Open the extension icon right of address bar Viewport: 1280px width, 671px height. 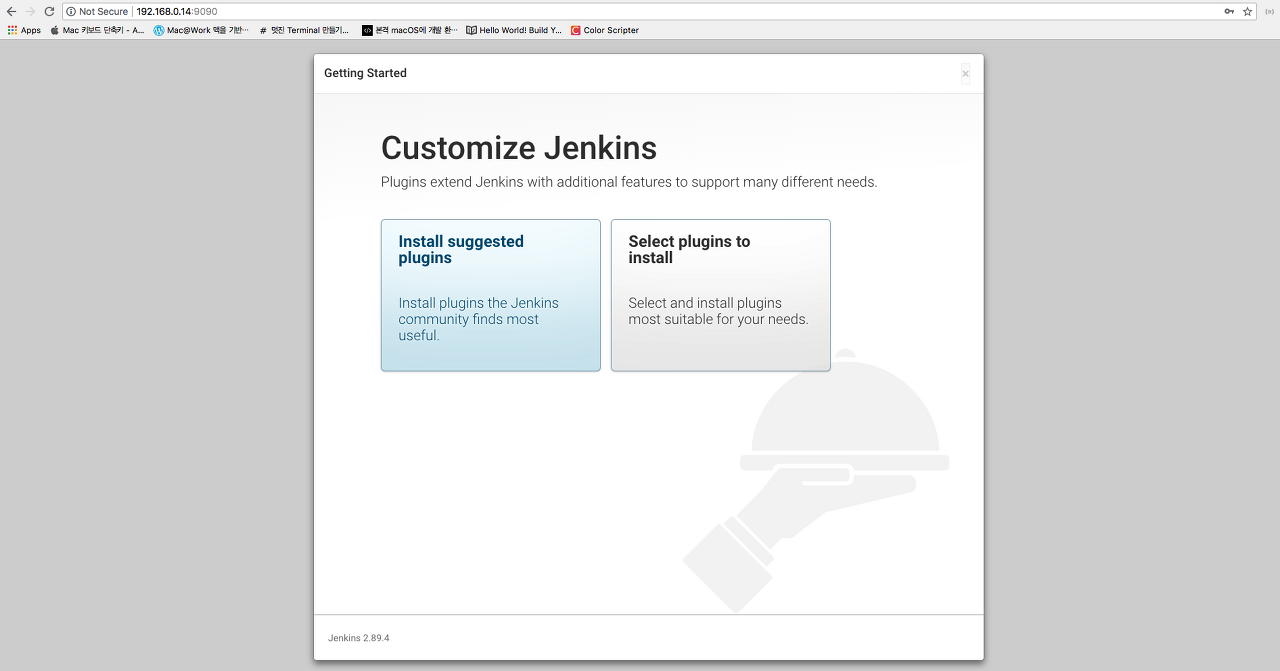pos(1269,11)
